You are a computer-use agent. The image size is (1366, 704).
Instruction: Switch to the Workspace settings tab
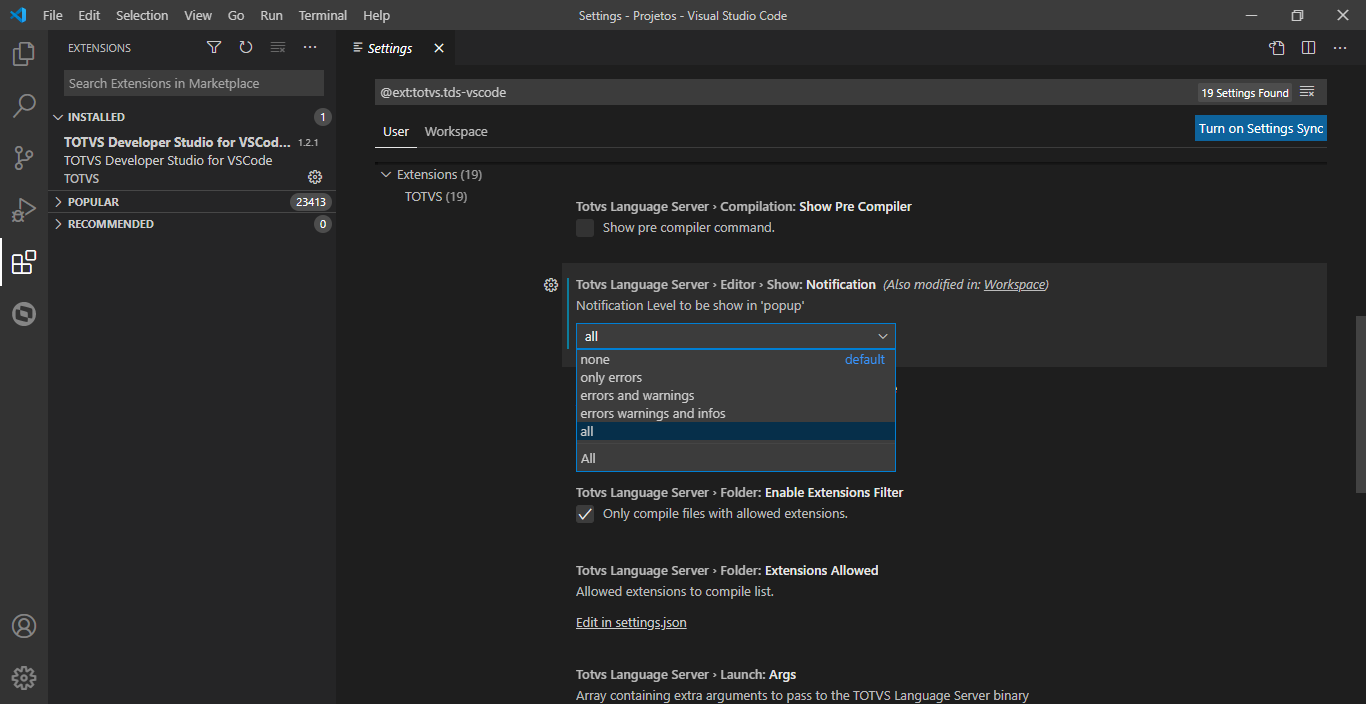(456, 131)
